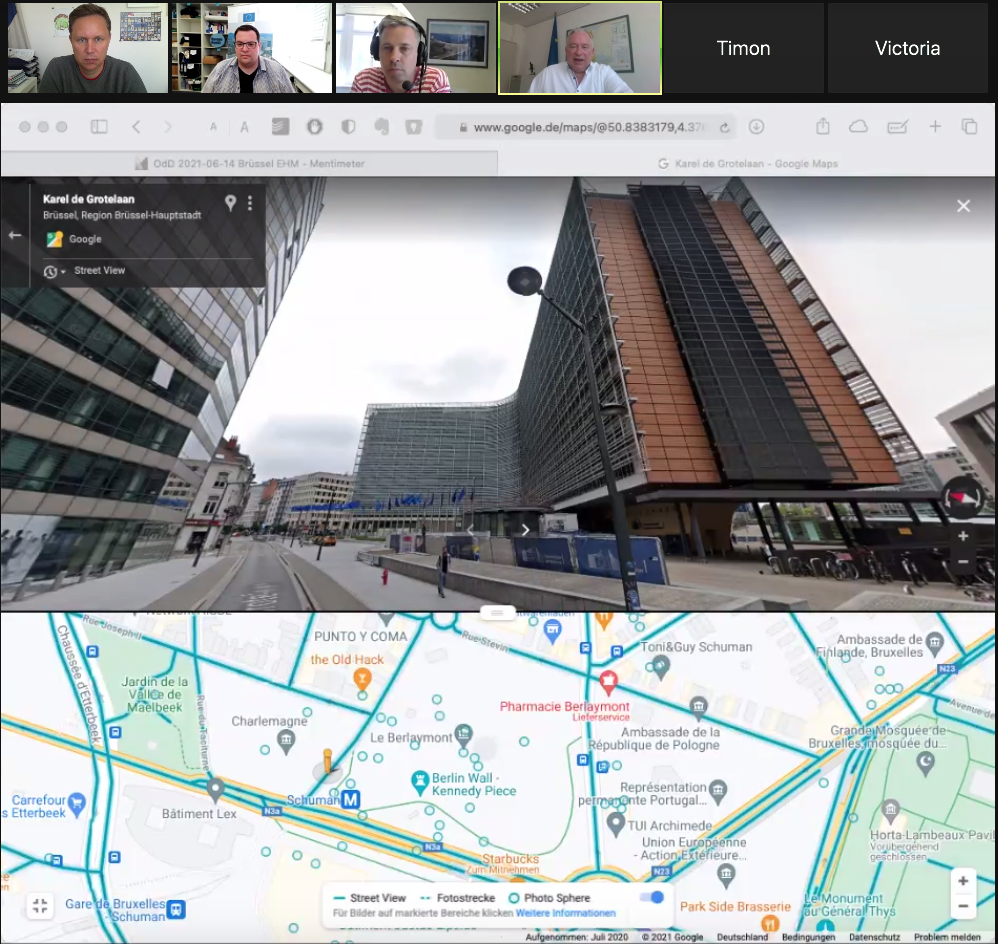This screenshot has width=998, height=944.
Task: Click Problem melden link
Action: pos(948,937)
